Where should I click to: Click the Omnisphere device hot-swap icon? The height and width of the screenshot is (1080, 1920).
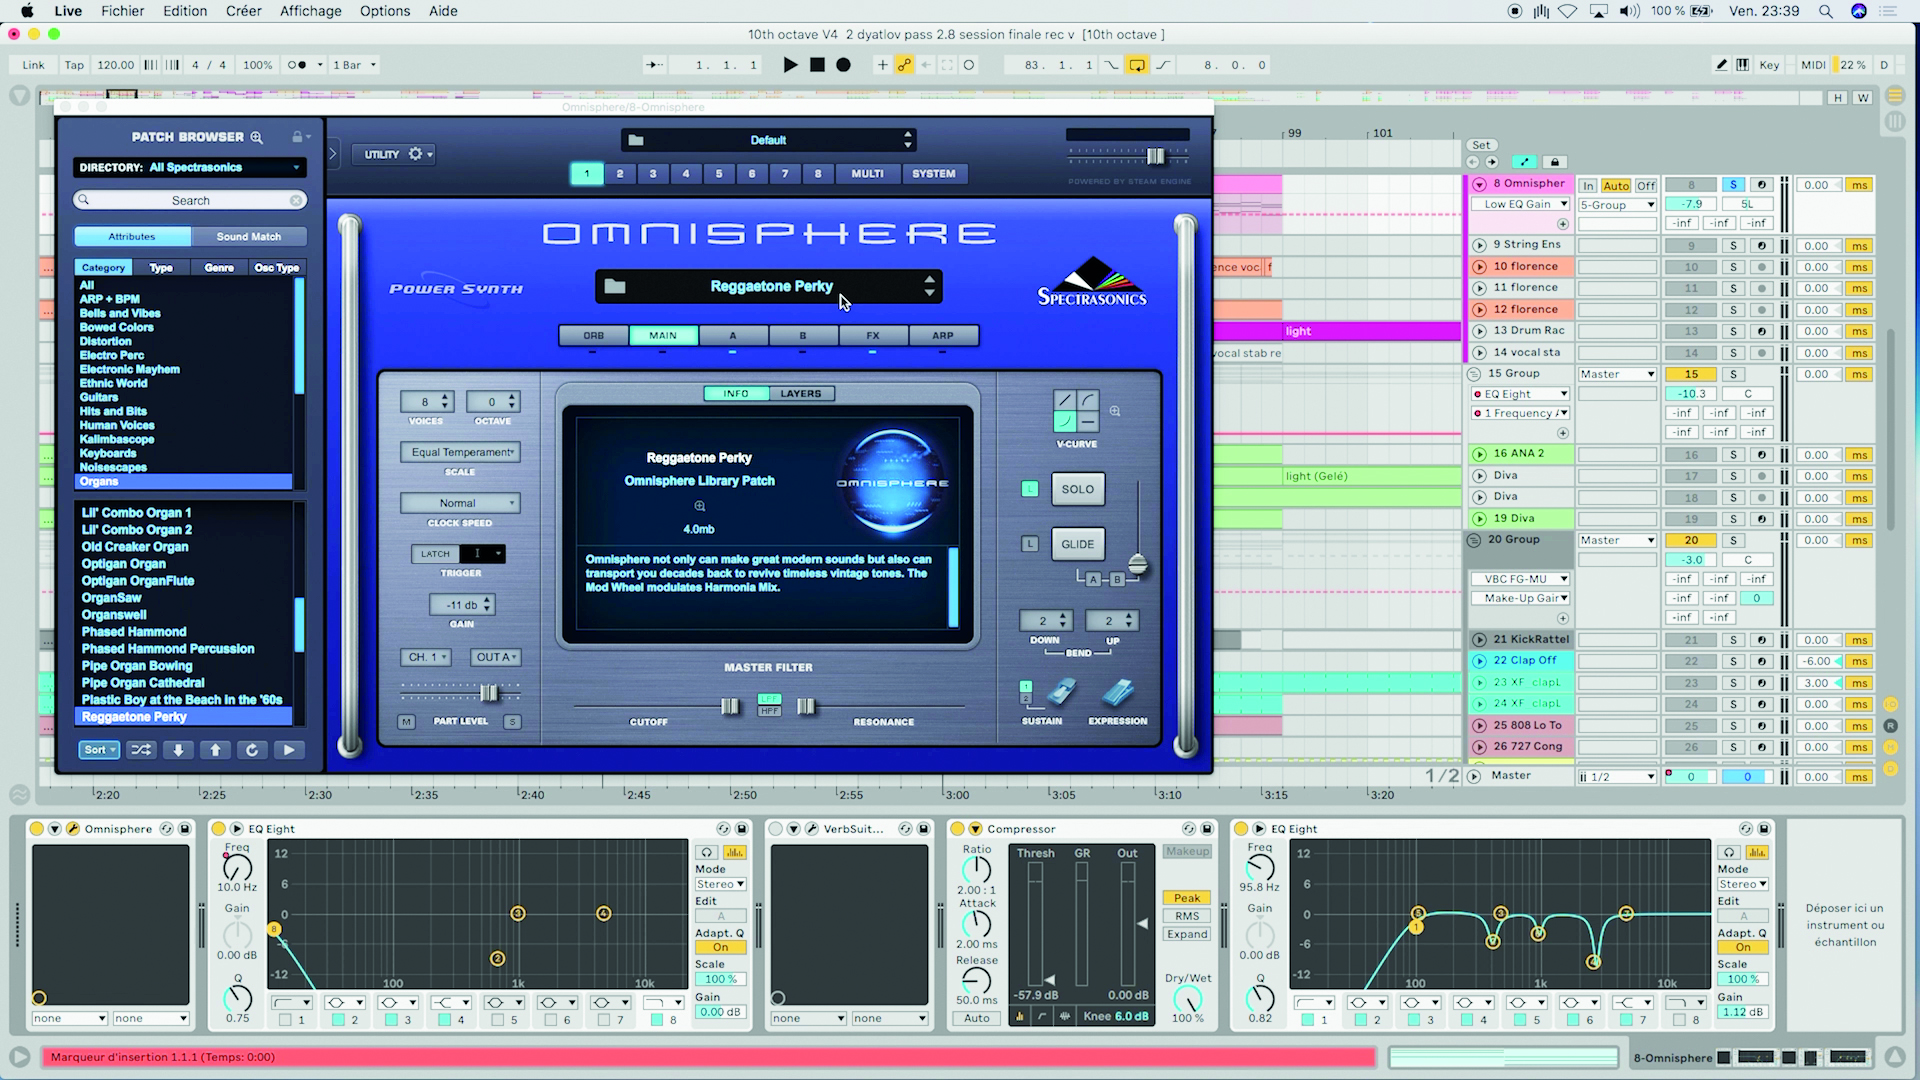(x=167, y=829)
